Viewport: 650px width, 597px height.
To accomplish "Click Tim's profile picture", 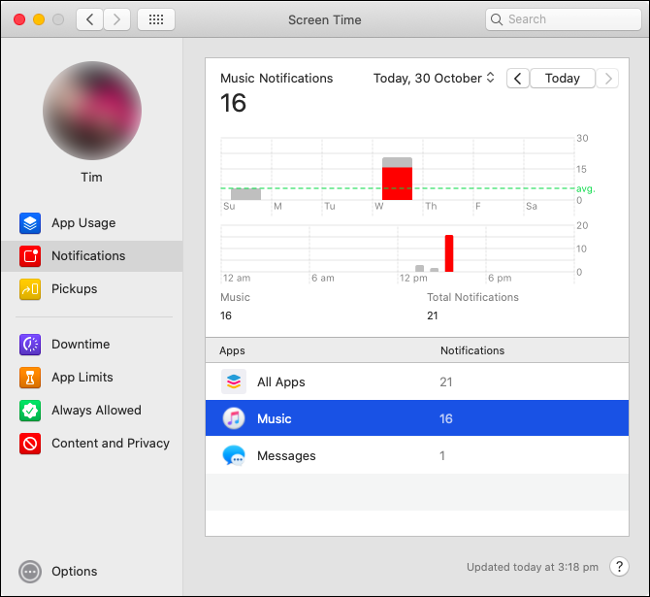I will 92,111.
